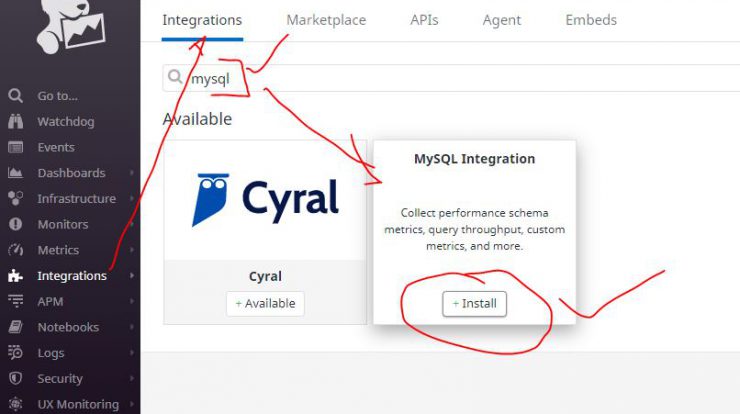Select Notebooks in the sidebar
The width and height of the screenshot is (740, 414).
pos(68,327)
